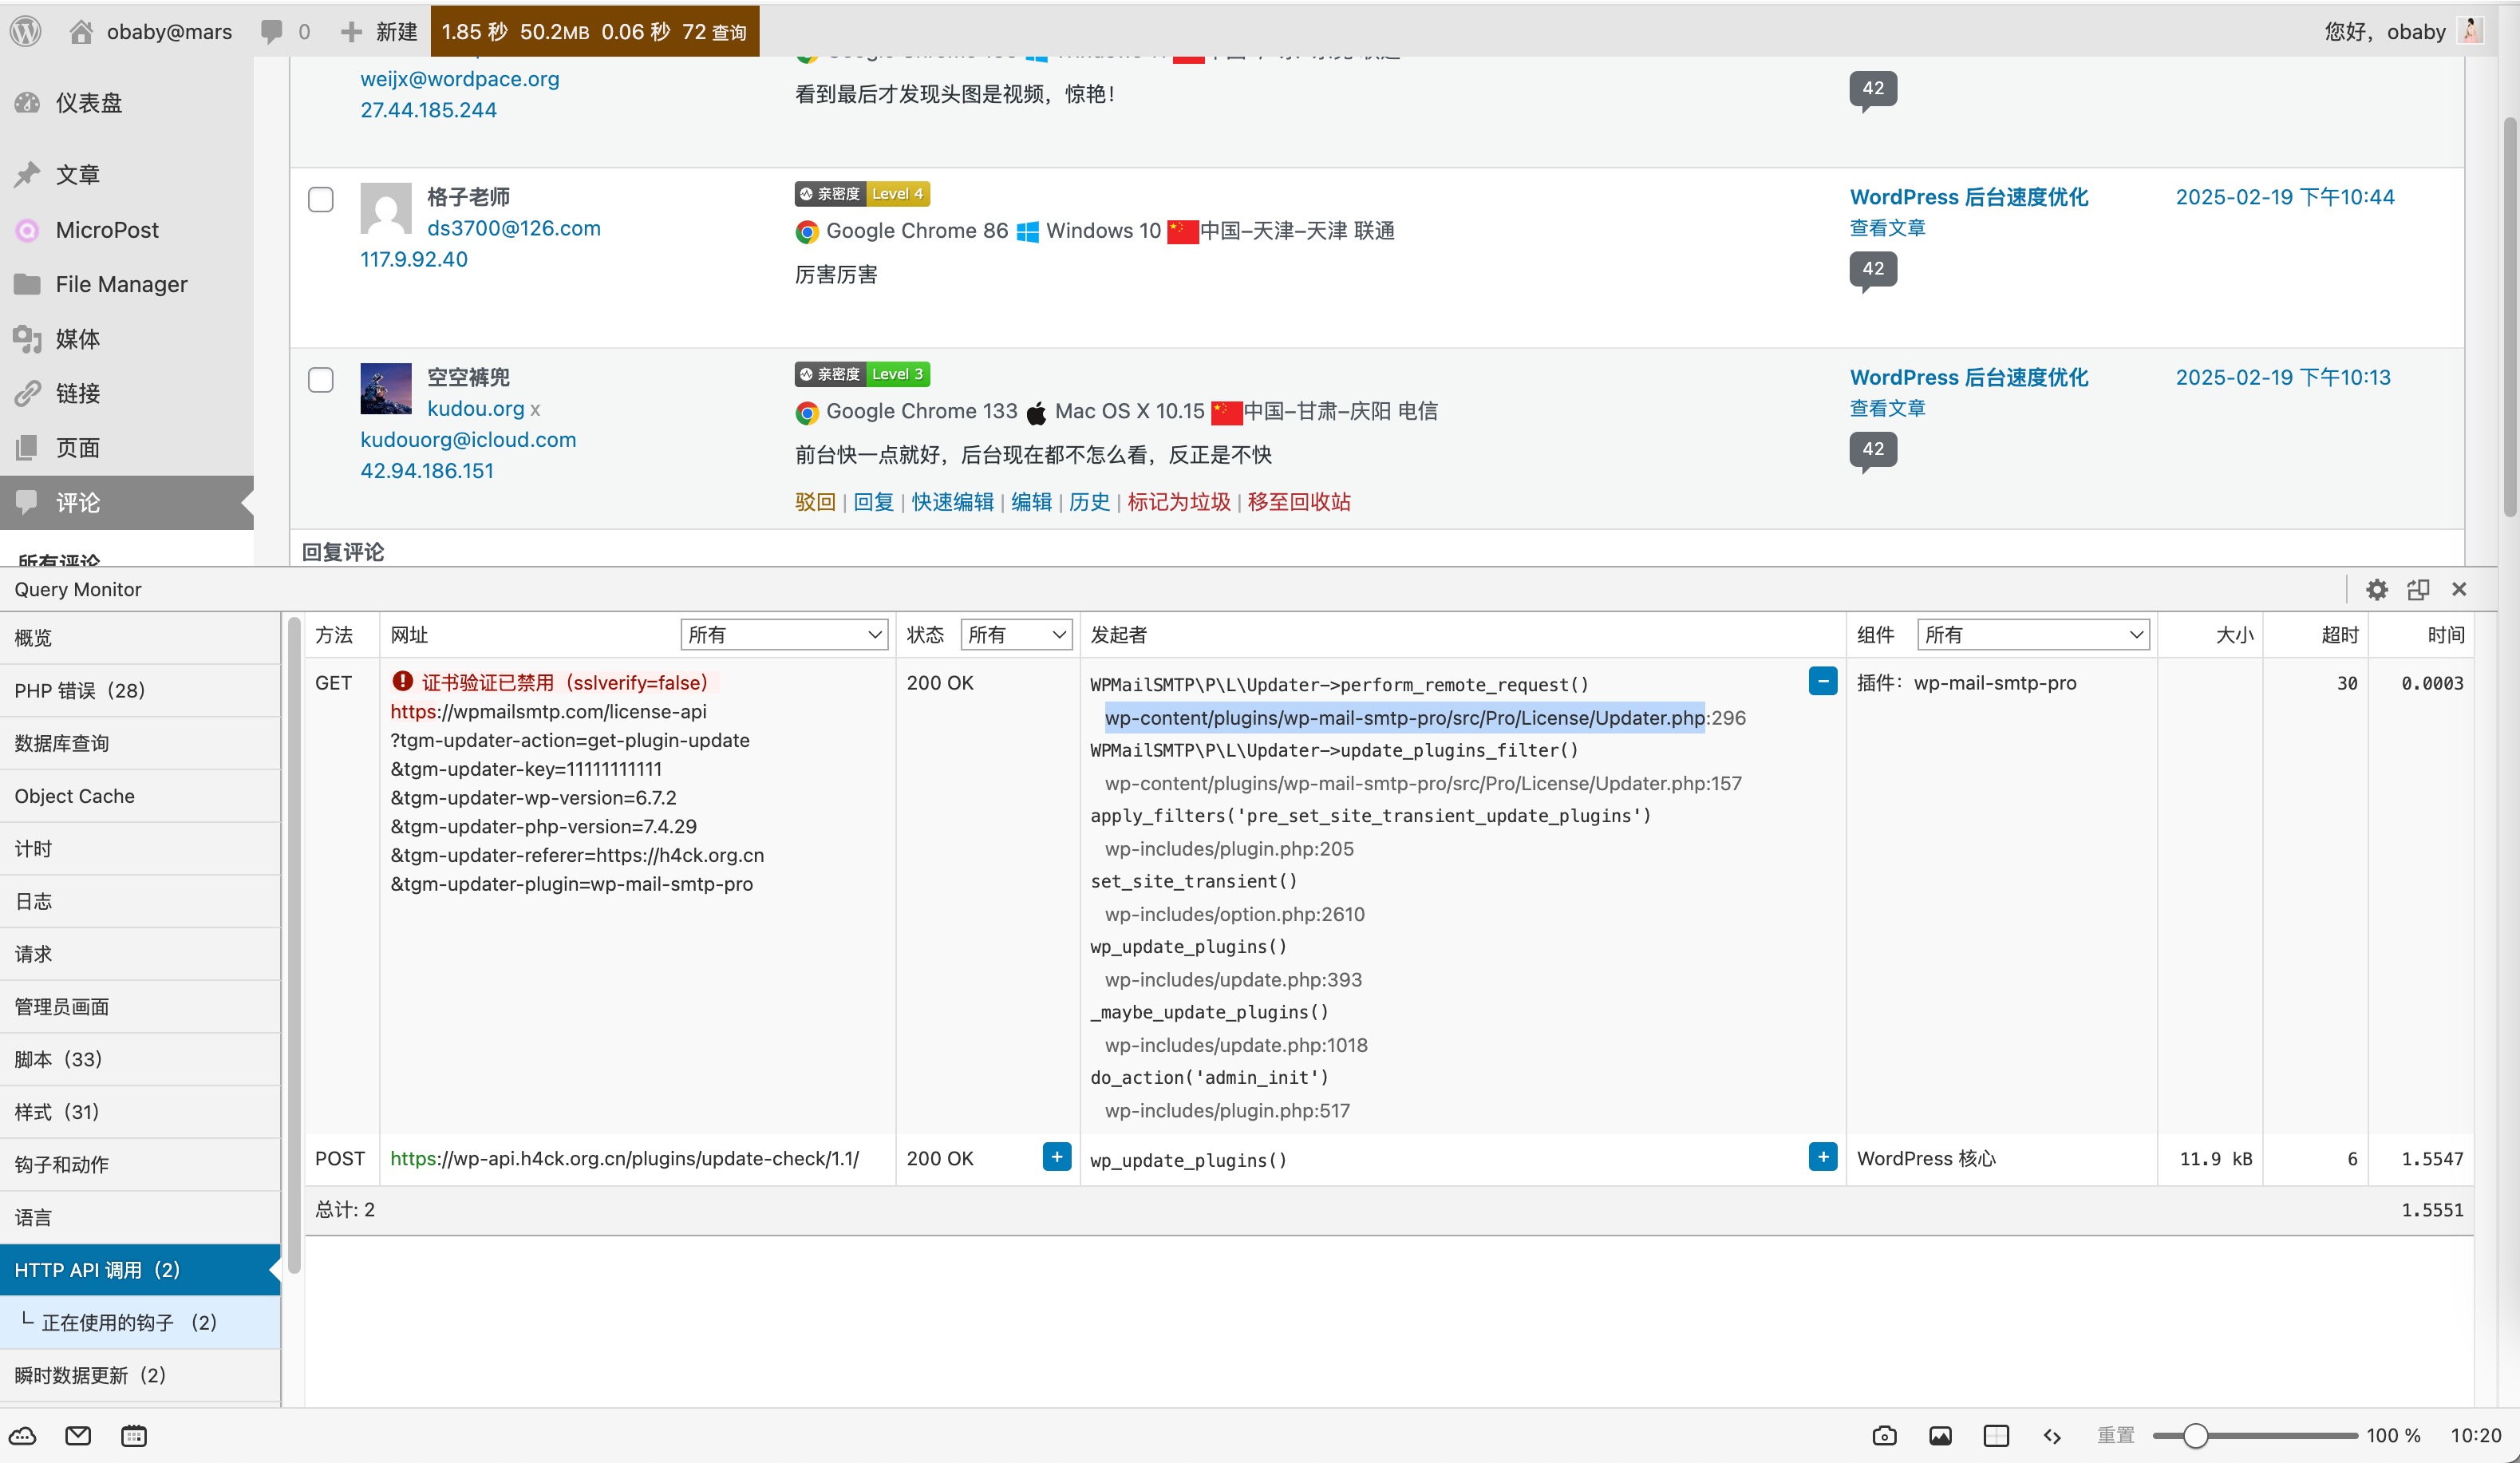Open the 数据库查询 panel in Query Monitor
This screenshot has width=2520, height=1463.
[x=62, y=743]
